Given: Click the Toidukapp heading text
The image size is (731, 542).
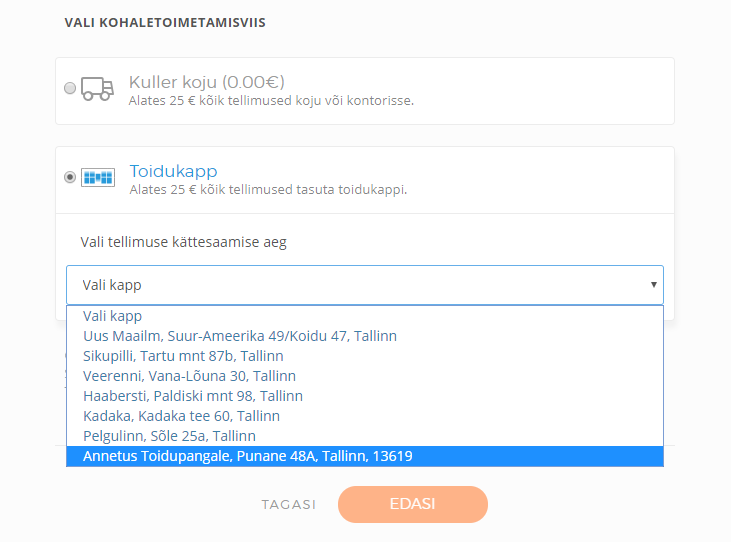Looking at the screenshot, I should [x=173, y=171].
